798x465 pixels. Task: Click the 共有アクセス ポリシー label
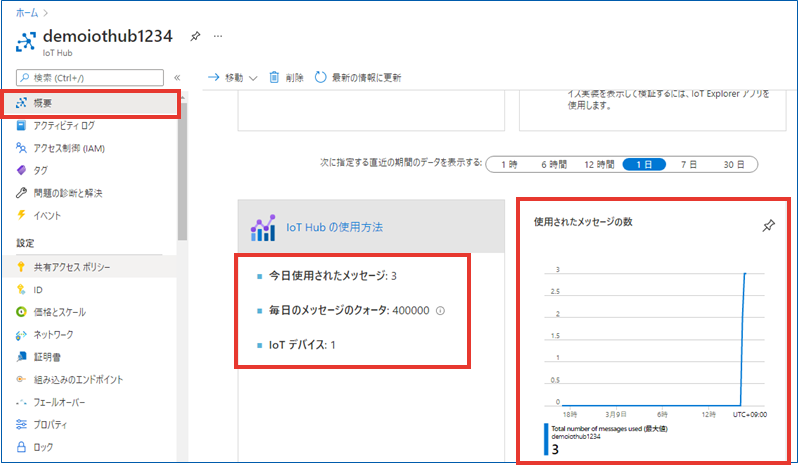coord(72,267)
